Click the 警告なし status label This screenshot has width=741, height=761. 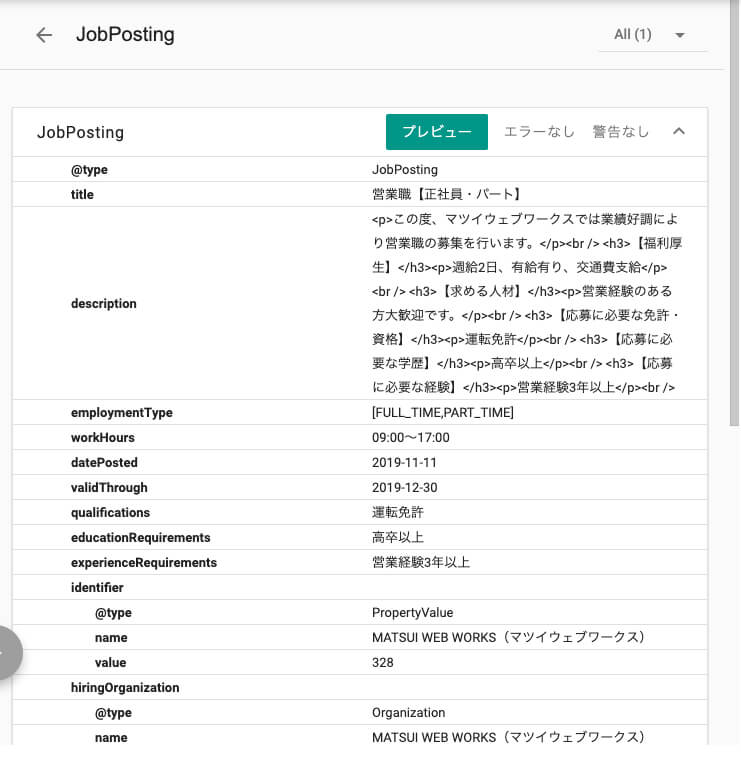pyautogui.click(x=621, y=132)
